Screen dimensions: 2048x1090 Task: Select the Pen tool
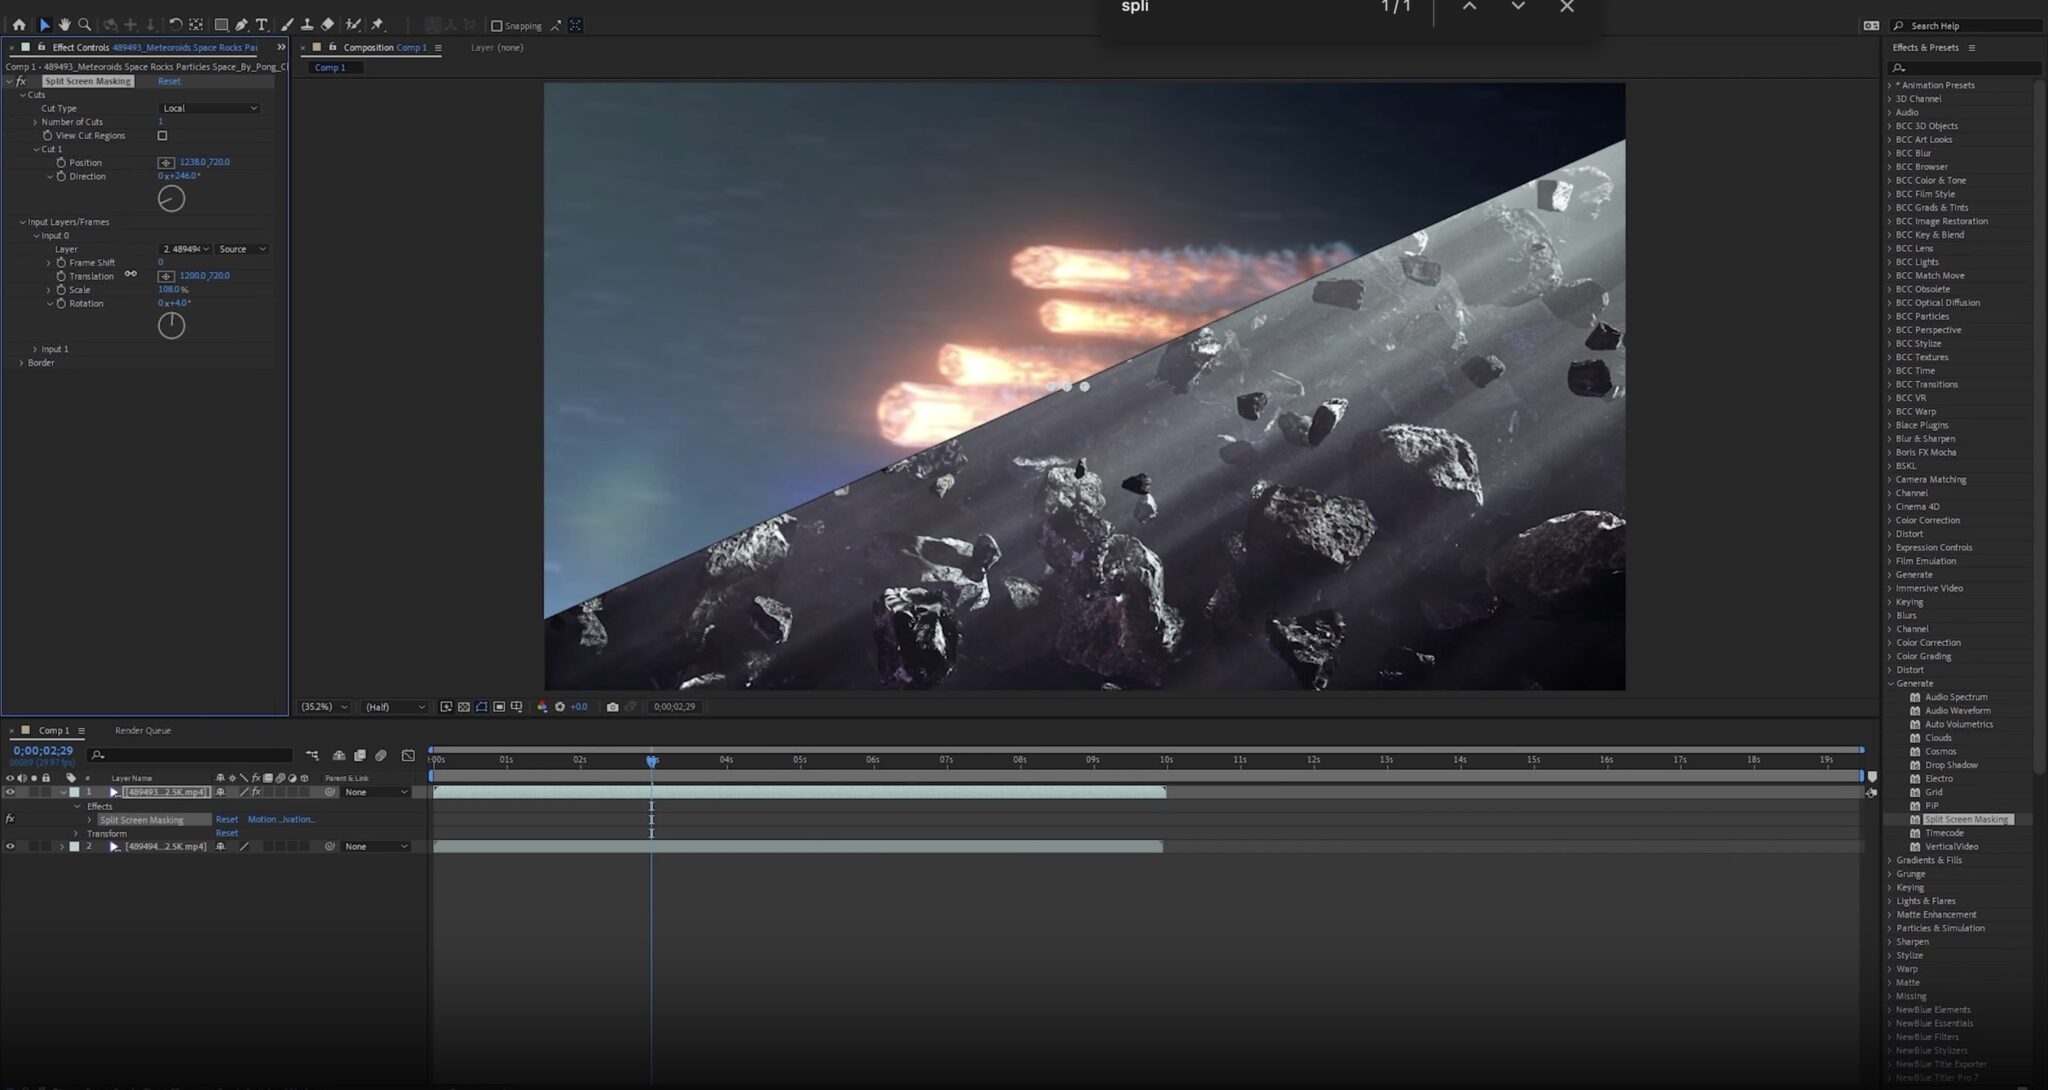241,25
